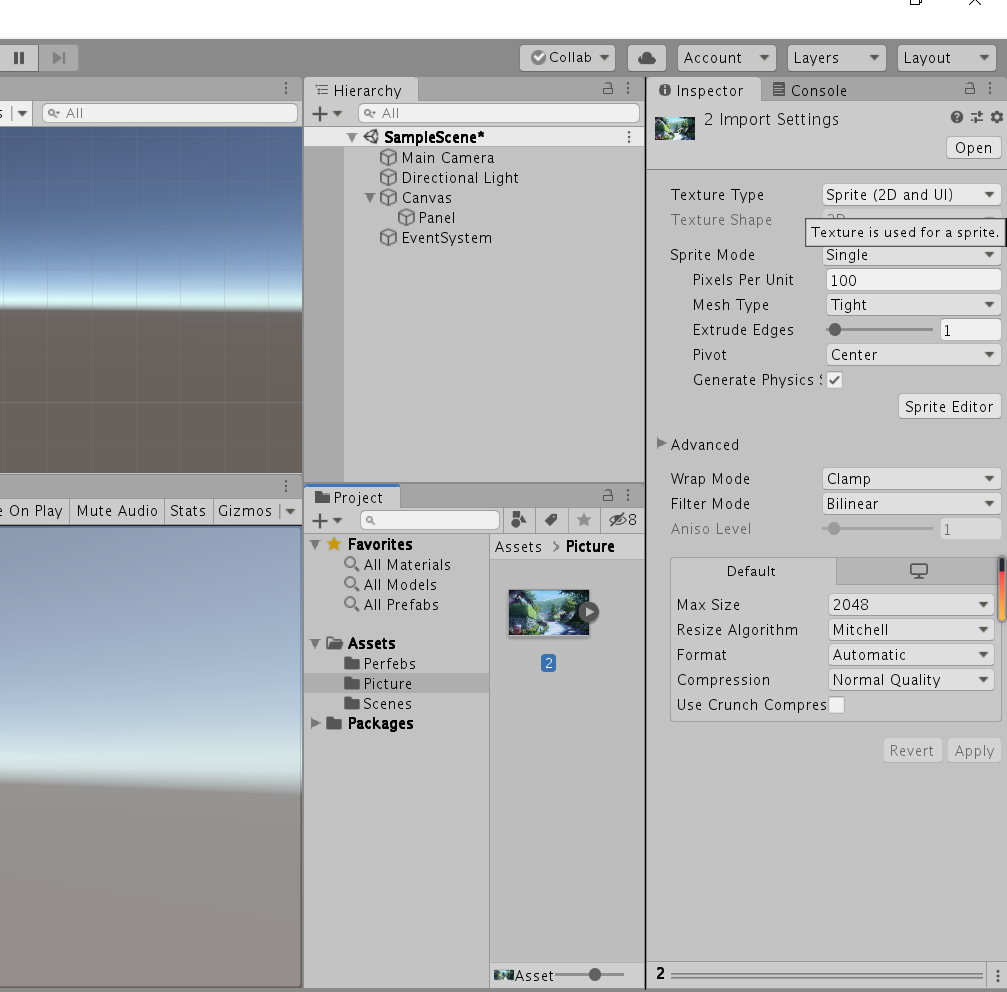
Task: Open the Pivot dropdown
Action: (x=913, y=355)
